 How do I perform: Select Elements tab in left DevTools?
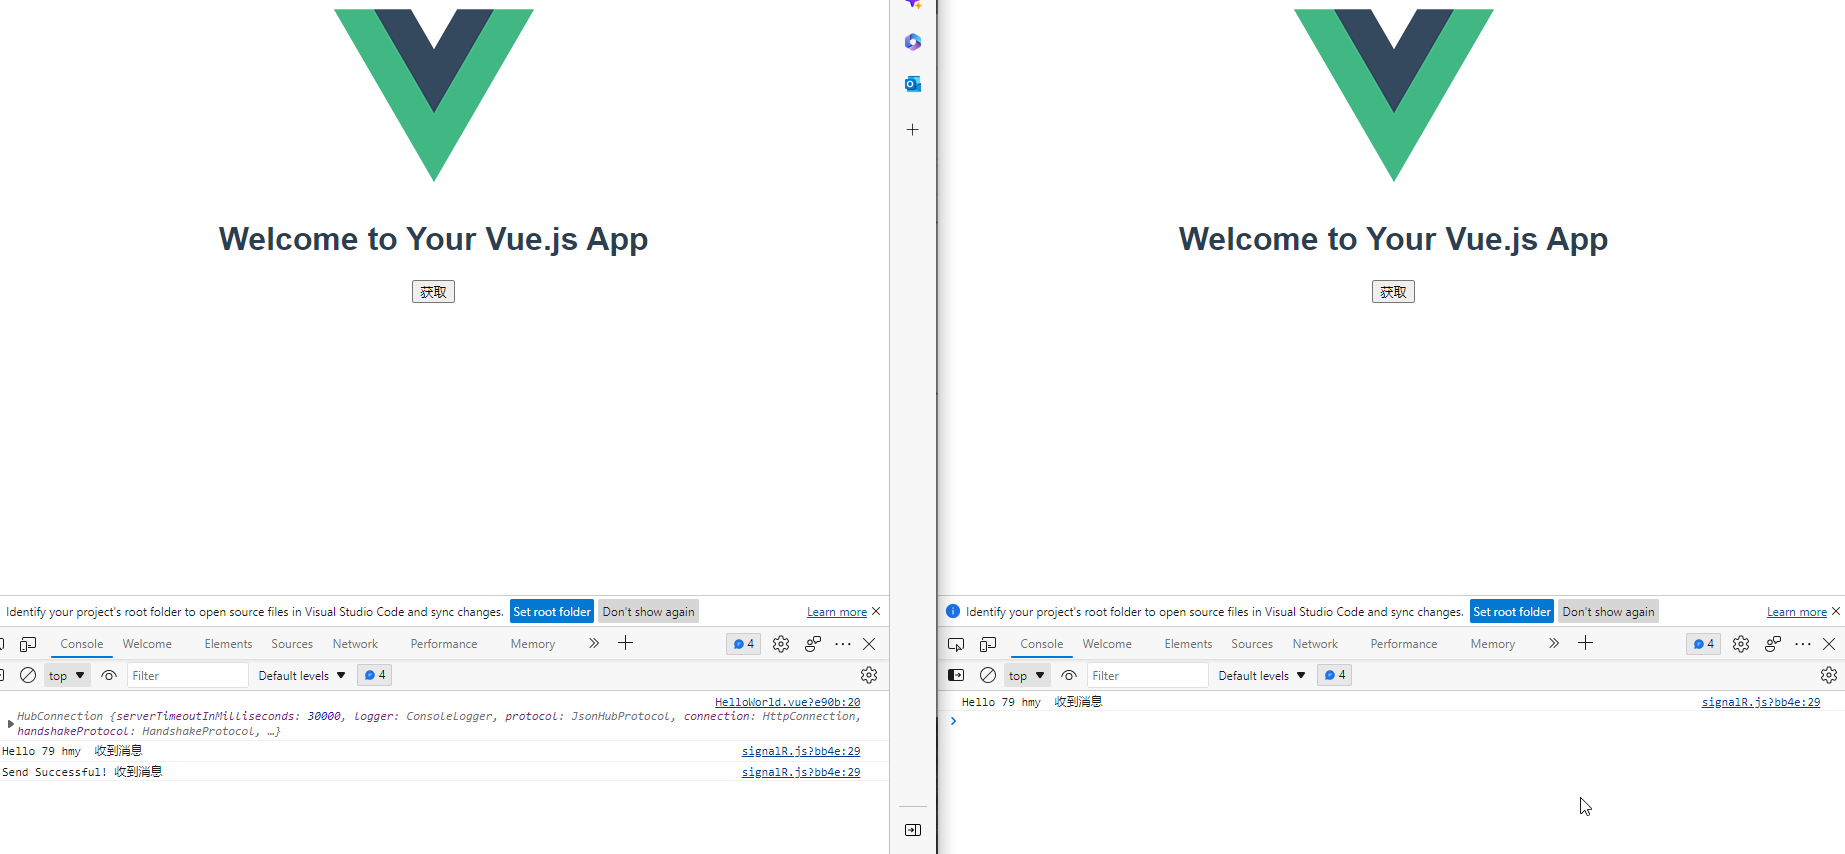(228, 644)
